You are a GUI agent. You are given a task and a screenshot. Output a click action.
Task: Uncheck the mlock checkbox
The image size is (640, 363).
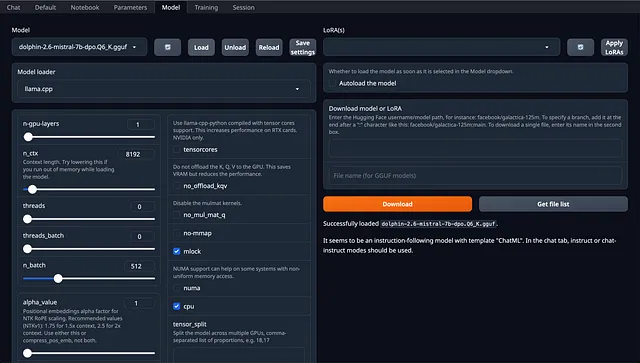click(177, 251)
